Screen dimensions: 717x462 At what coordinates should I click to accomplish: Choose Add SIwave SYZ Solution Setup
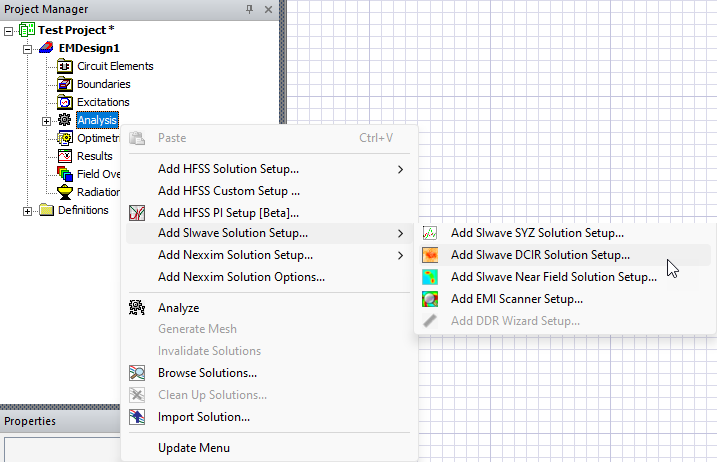(x=565, y=233)
